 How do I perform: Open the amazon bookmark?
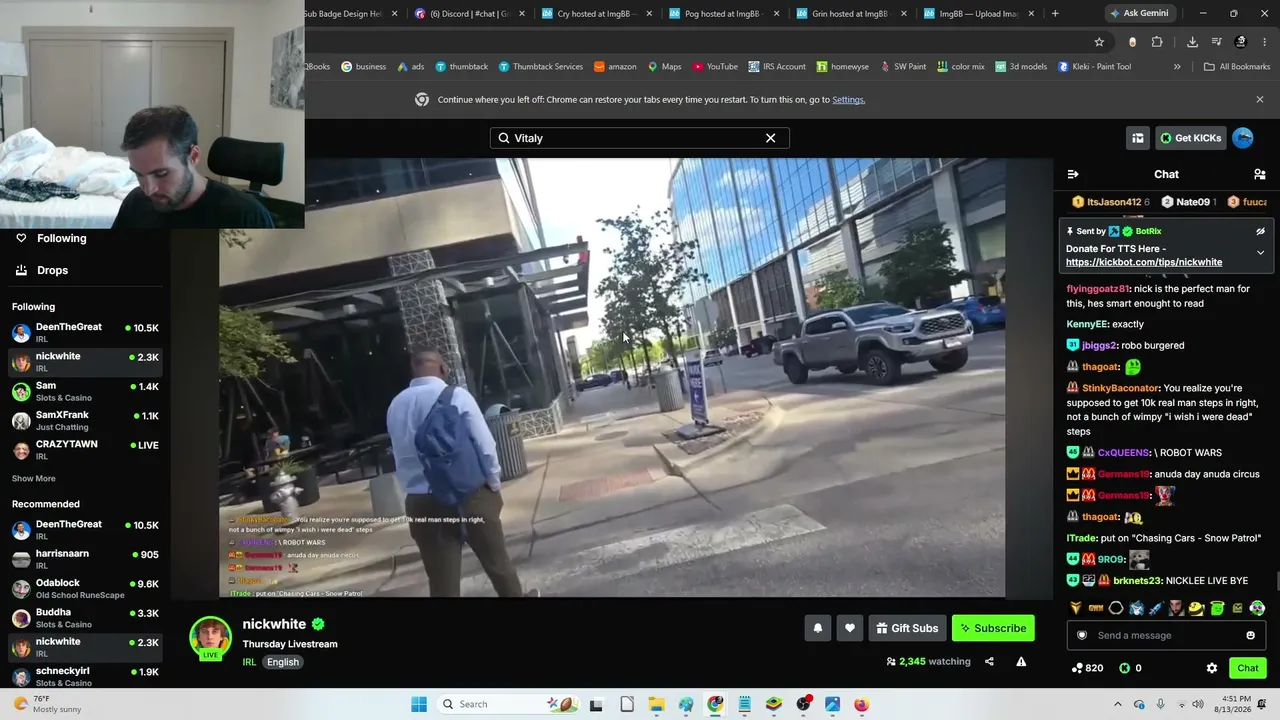point(615,67)
